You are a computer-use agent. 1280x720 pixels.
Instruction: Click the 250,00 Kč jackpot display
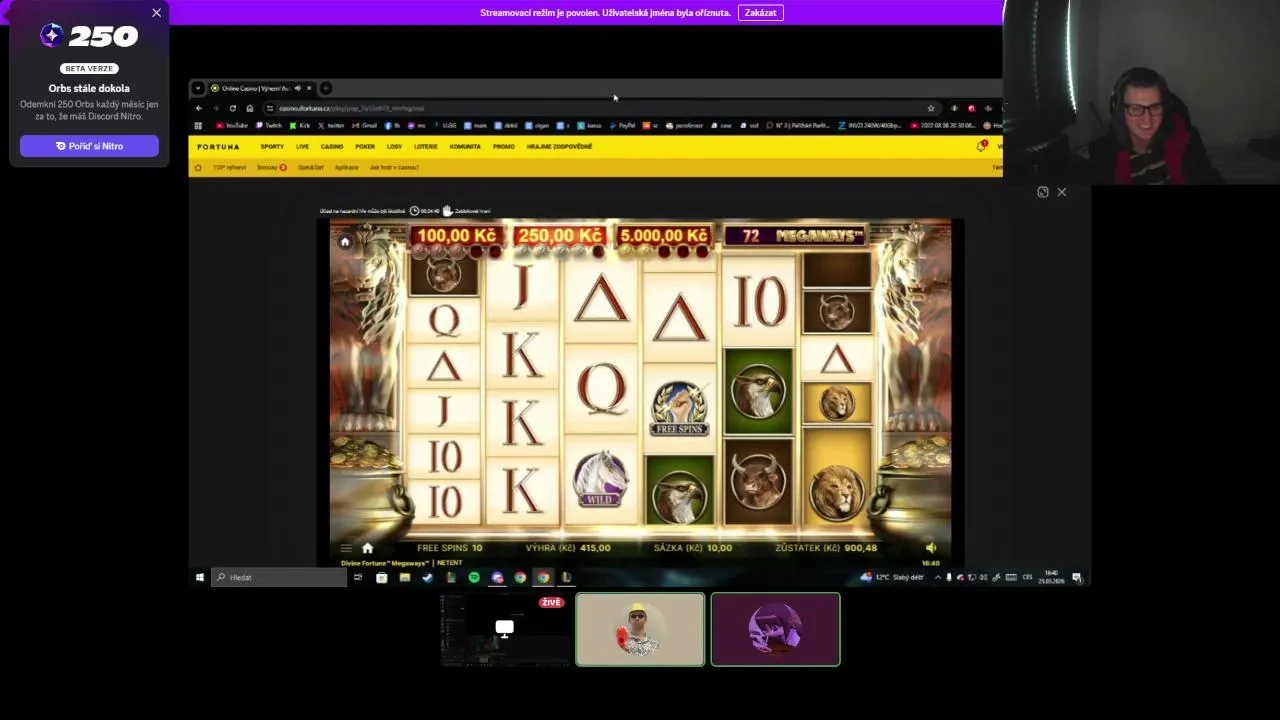tap(560, 236)
